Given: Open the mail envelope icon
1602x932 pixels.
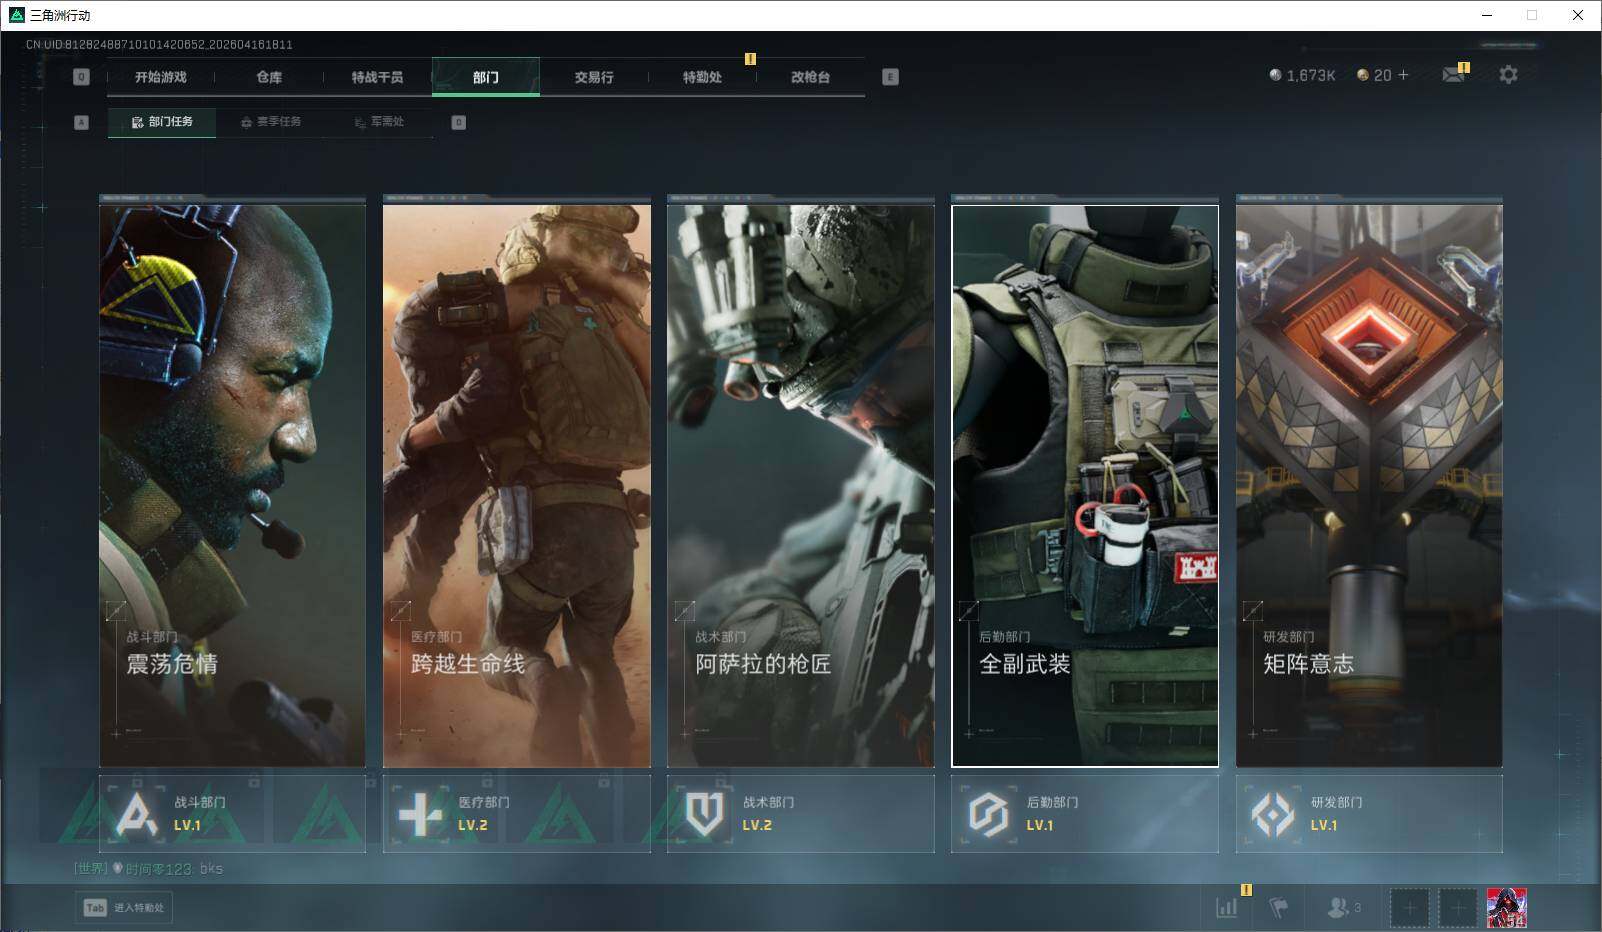Looking at the screenshot, I should (1454, 75).
